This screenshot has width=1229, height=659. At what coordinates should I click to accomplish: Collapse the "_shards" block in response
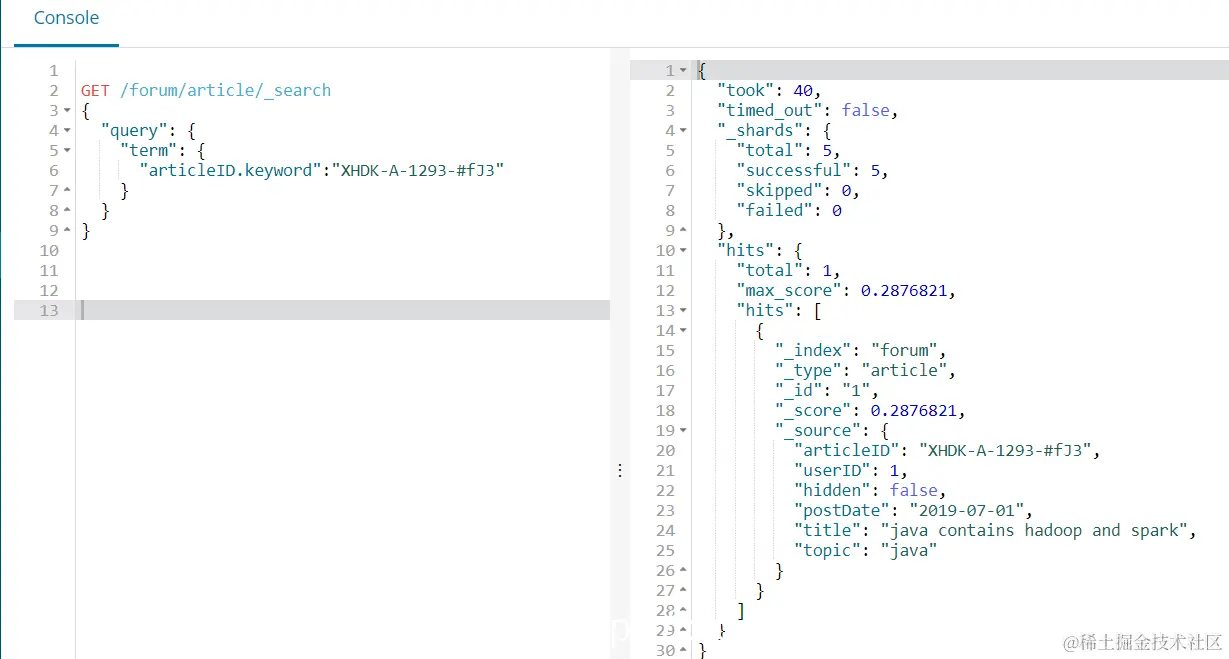[683, 130]
